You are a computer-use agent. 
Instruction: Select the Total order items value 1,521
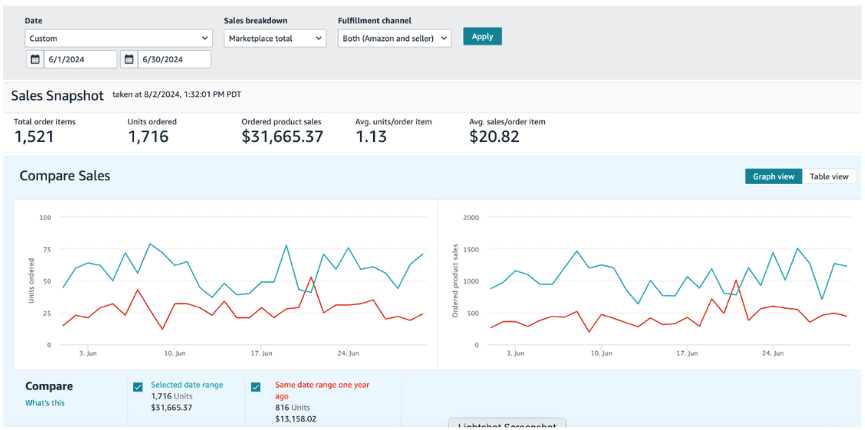point(34,137)
